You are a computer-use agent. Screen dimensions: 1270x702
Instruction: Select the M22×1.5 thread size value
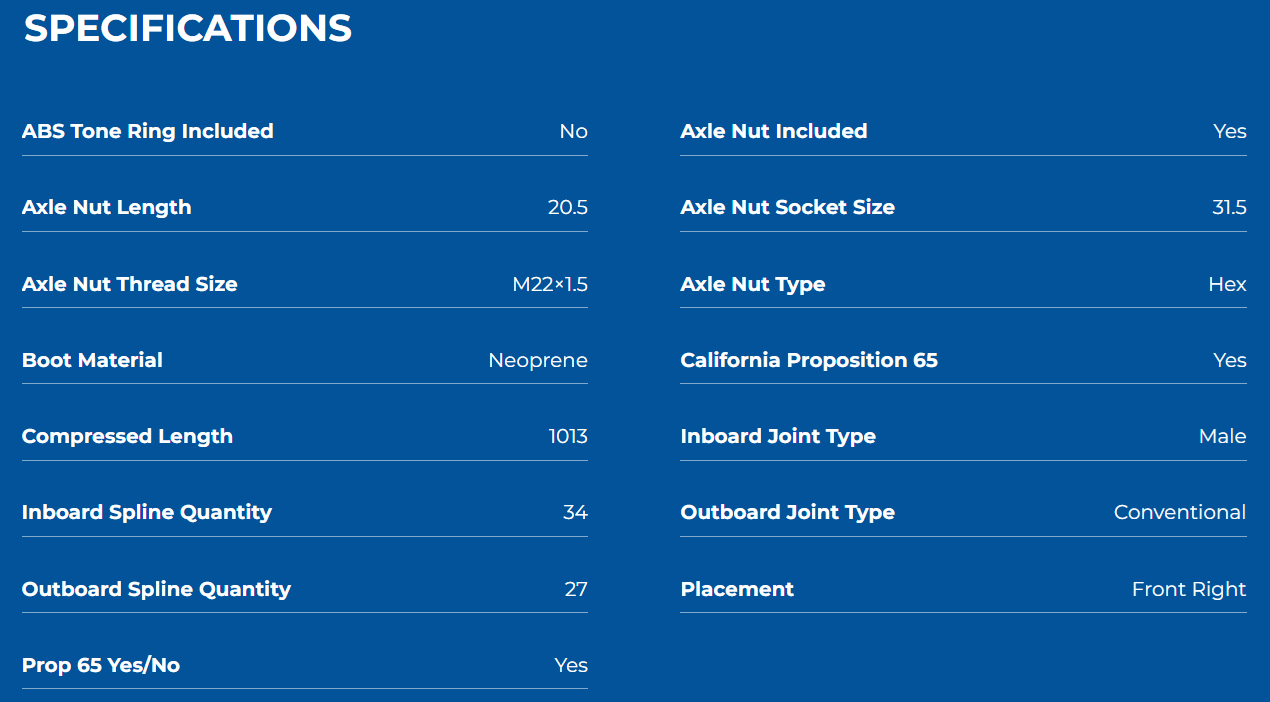[549, 285]
